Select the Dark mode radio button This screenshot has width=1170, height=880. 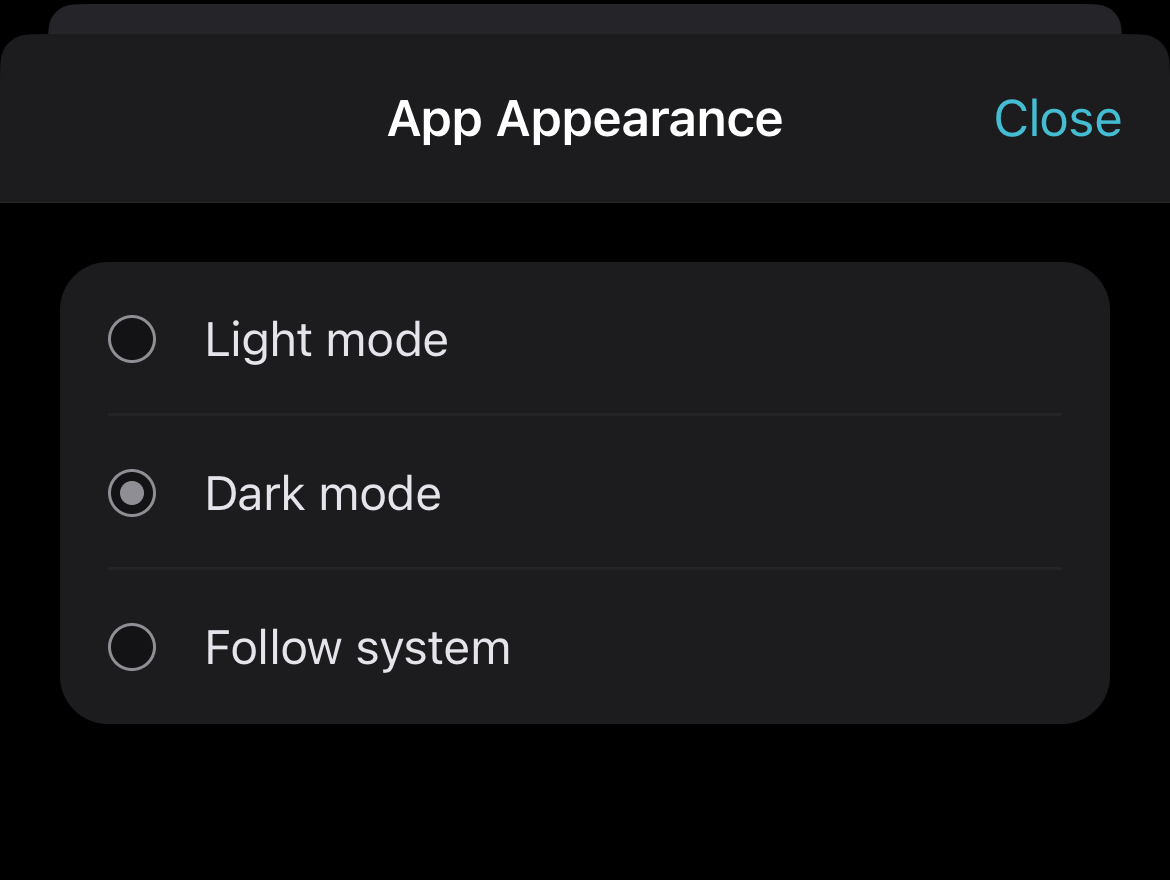pos(132,494)
